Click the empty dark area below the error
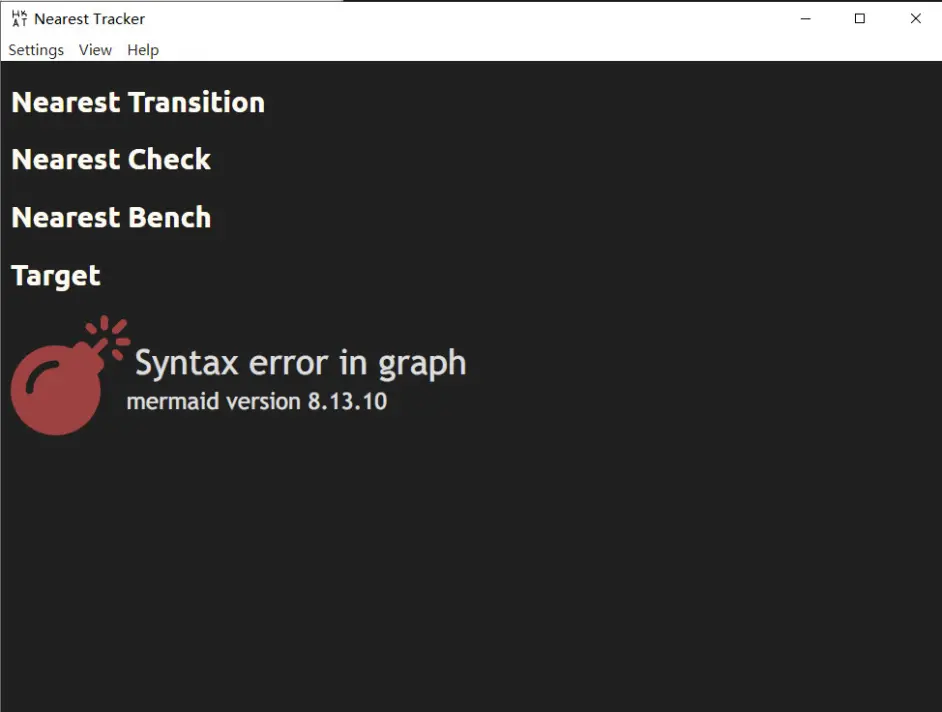The image size is (942, 712). pyautogui.click(x=471, y=571)
